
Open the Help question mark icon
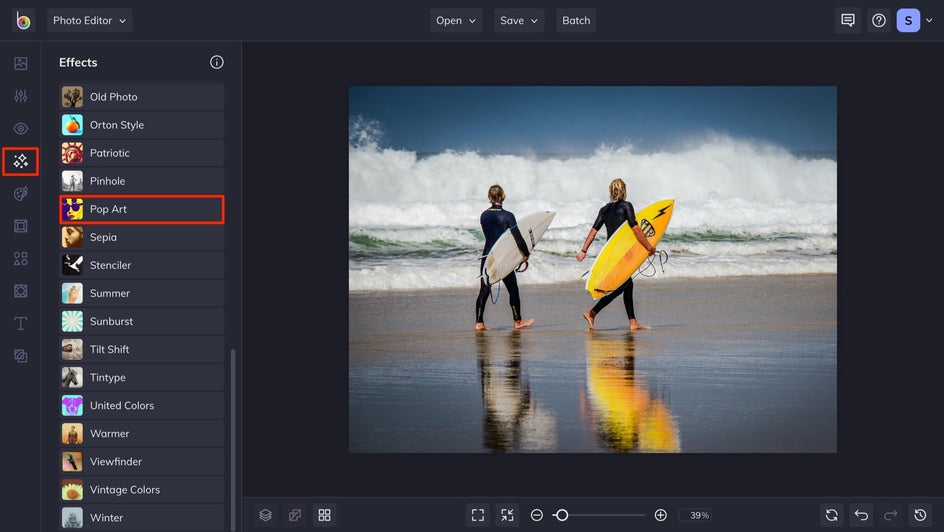pos(878,20)
